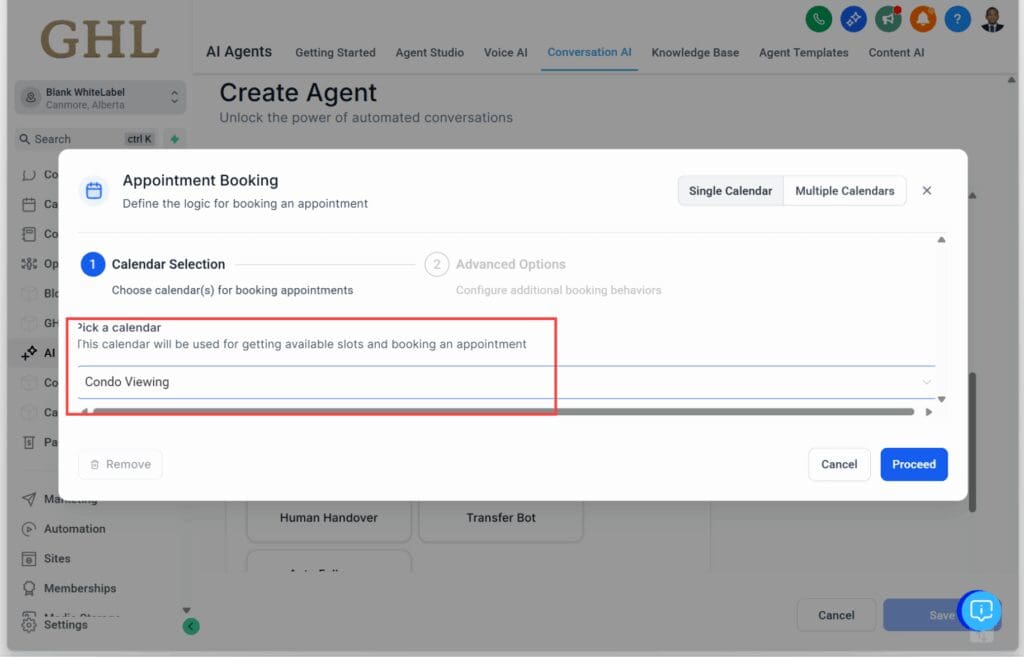
Task: Switch to Multiple Calendars mode
Action: click(x=844, y=190)
